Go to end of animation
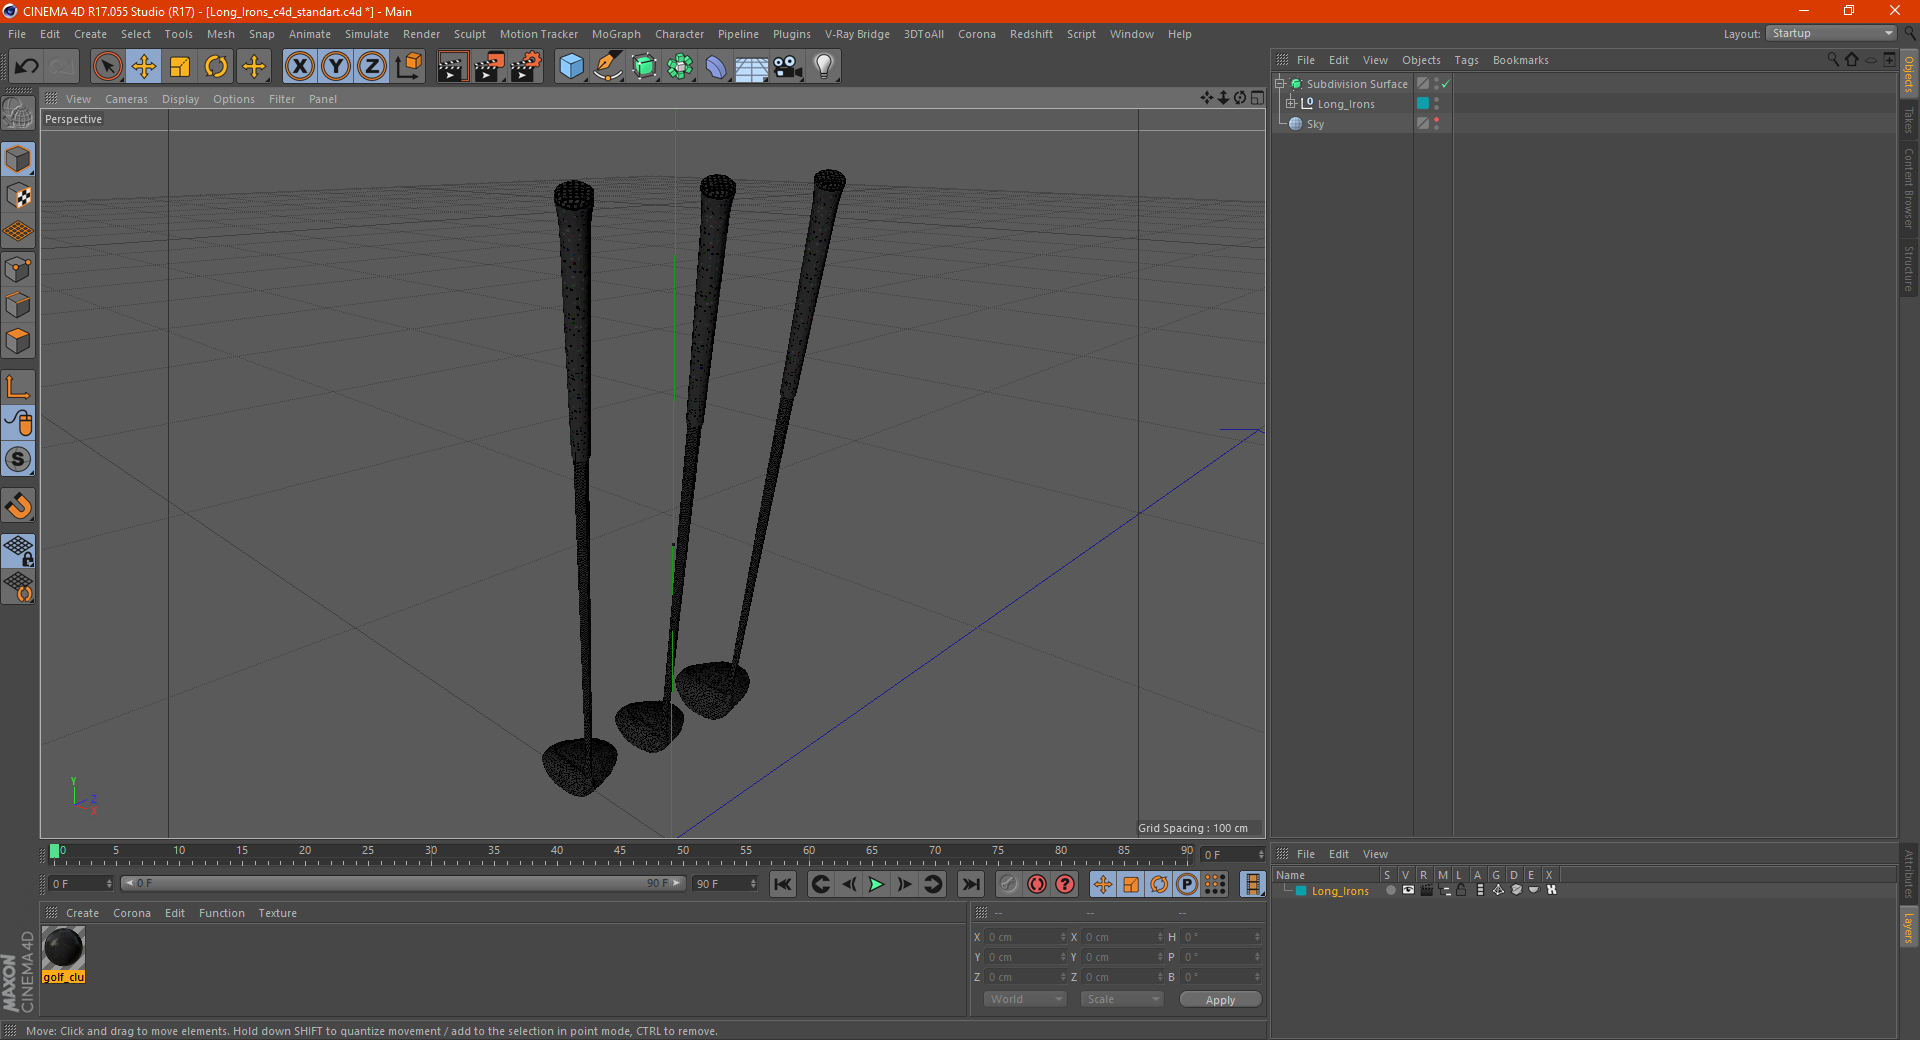Screen dimensions: 1920x1040 (x=970, y=884)
